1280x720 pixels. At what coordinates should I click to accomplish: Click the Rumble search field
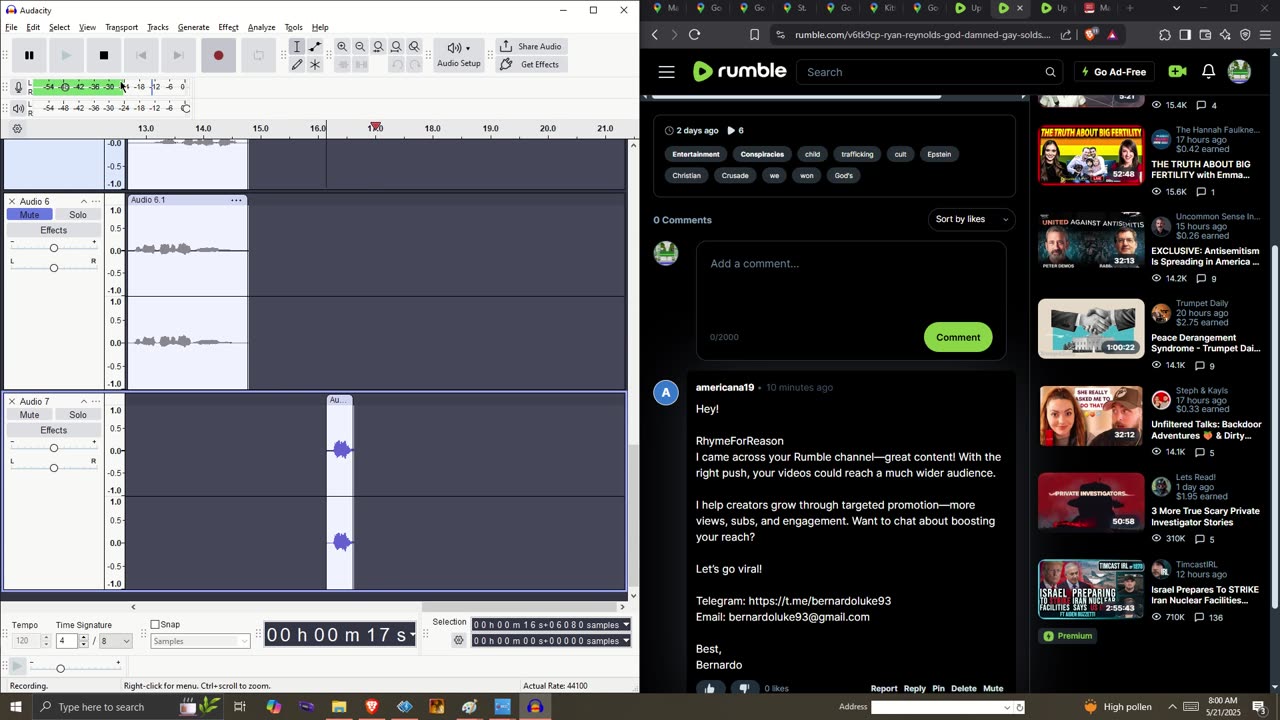pyautogui.click(x=922, y=72)
